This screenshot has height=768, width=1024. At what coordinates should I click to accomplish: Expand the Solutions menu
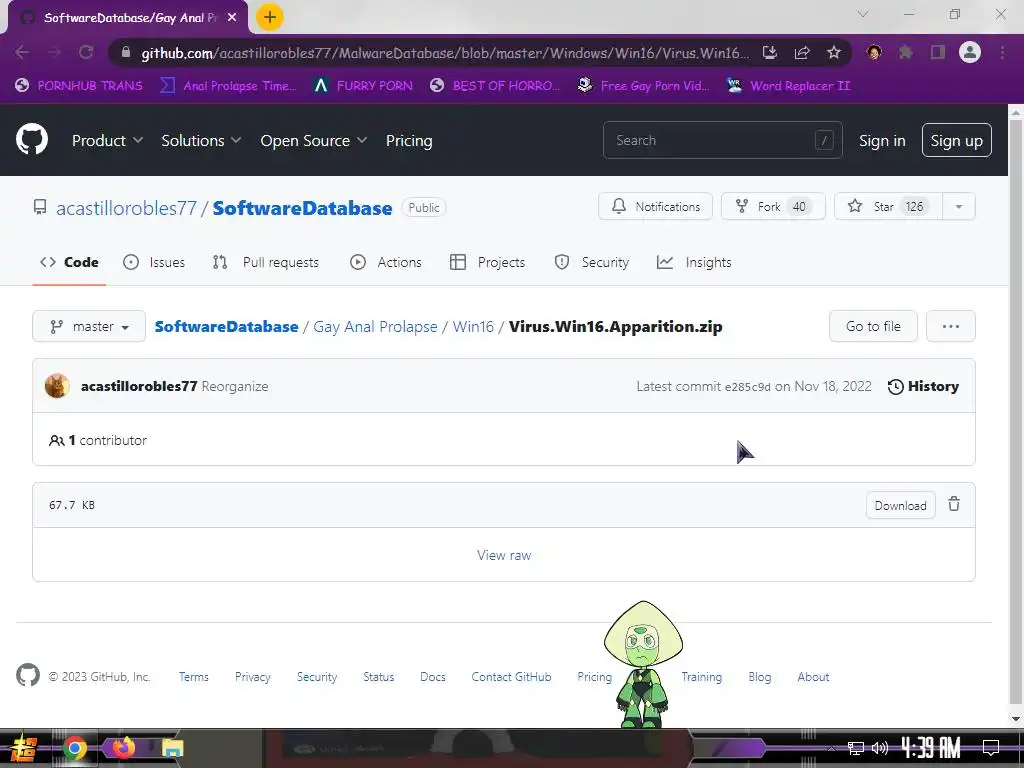point(201,140)
